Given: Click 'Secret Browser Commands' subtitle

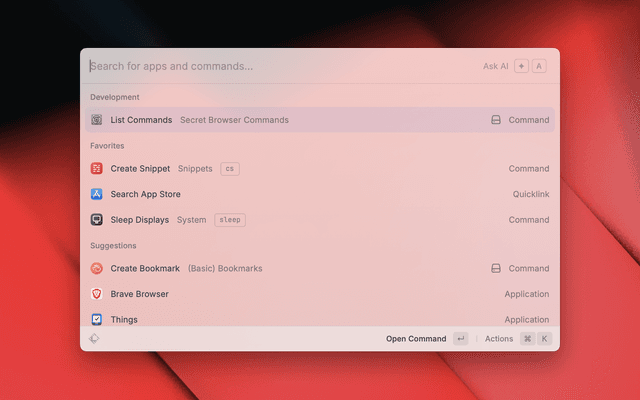Looking at the screenshot, I should pos(234,120).
